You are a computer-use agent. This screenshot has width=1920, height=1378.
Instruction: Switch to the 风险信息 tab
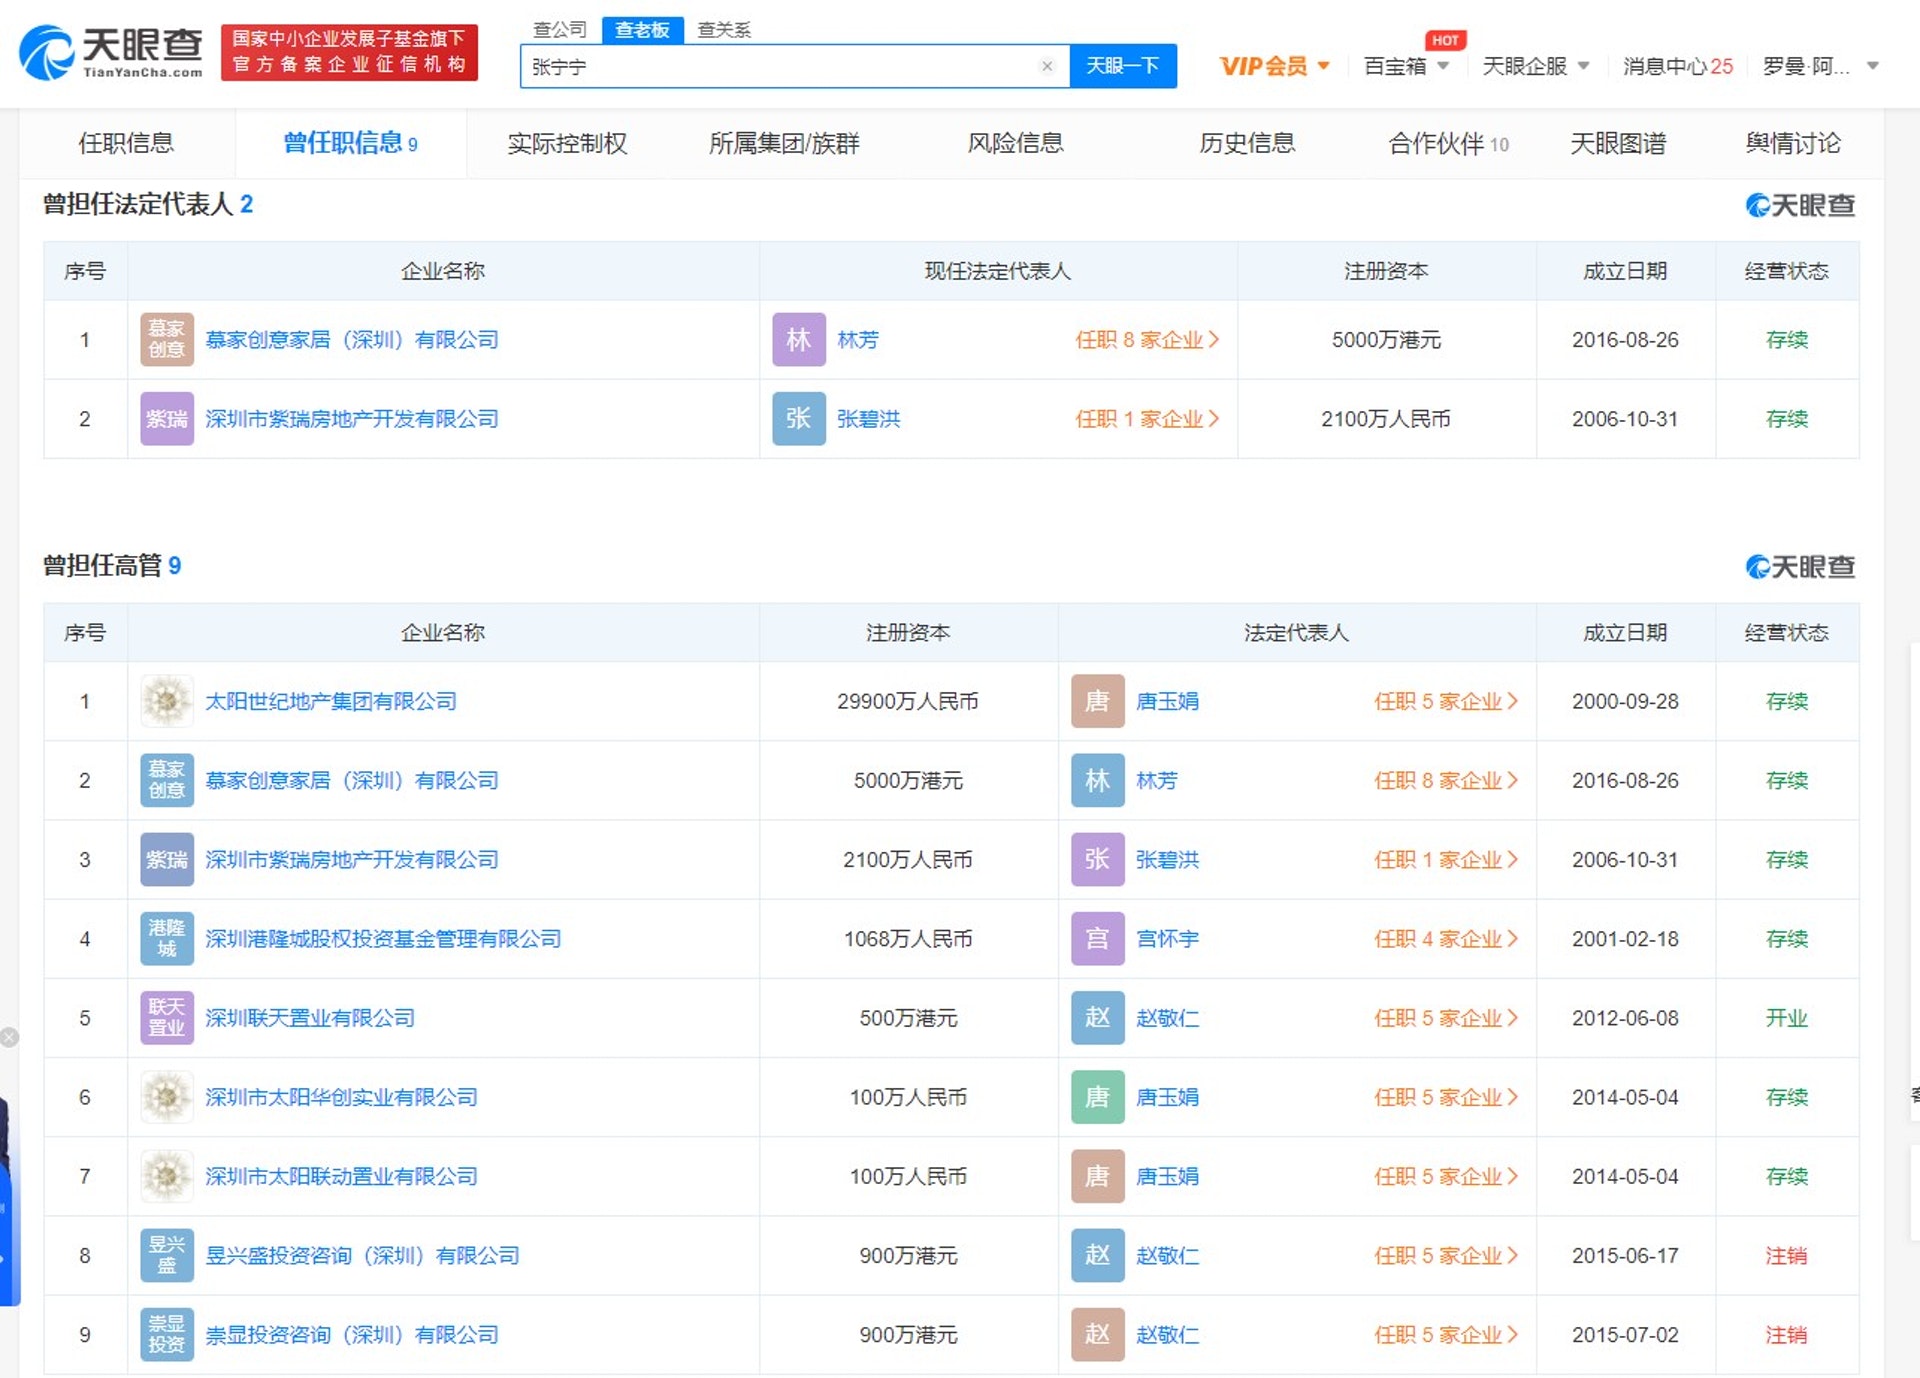coord(1015,143)
